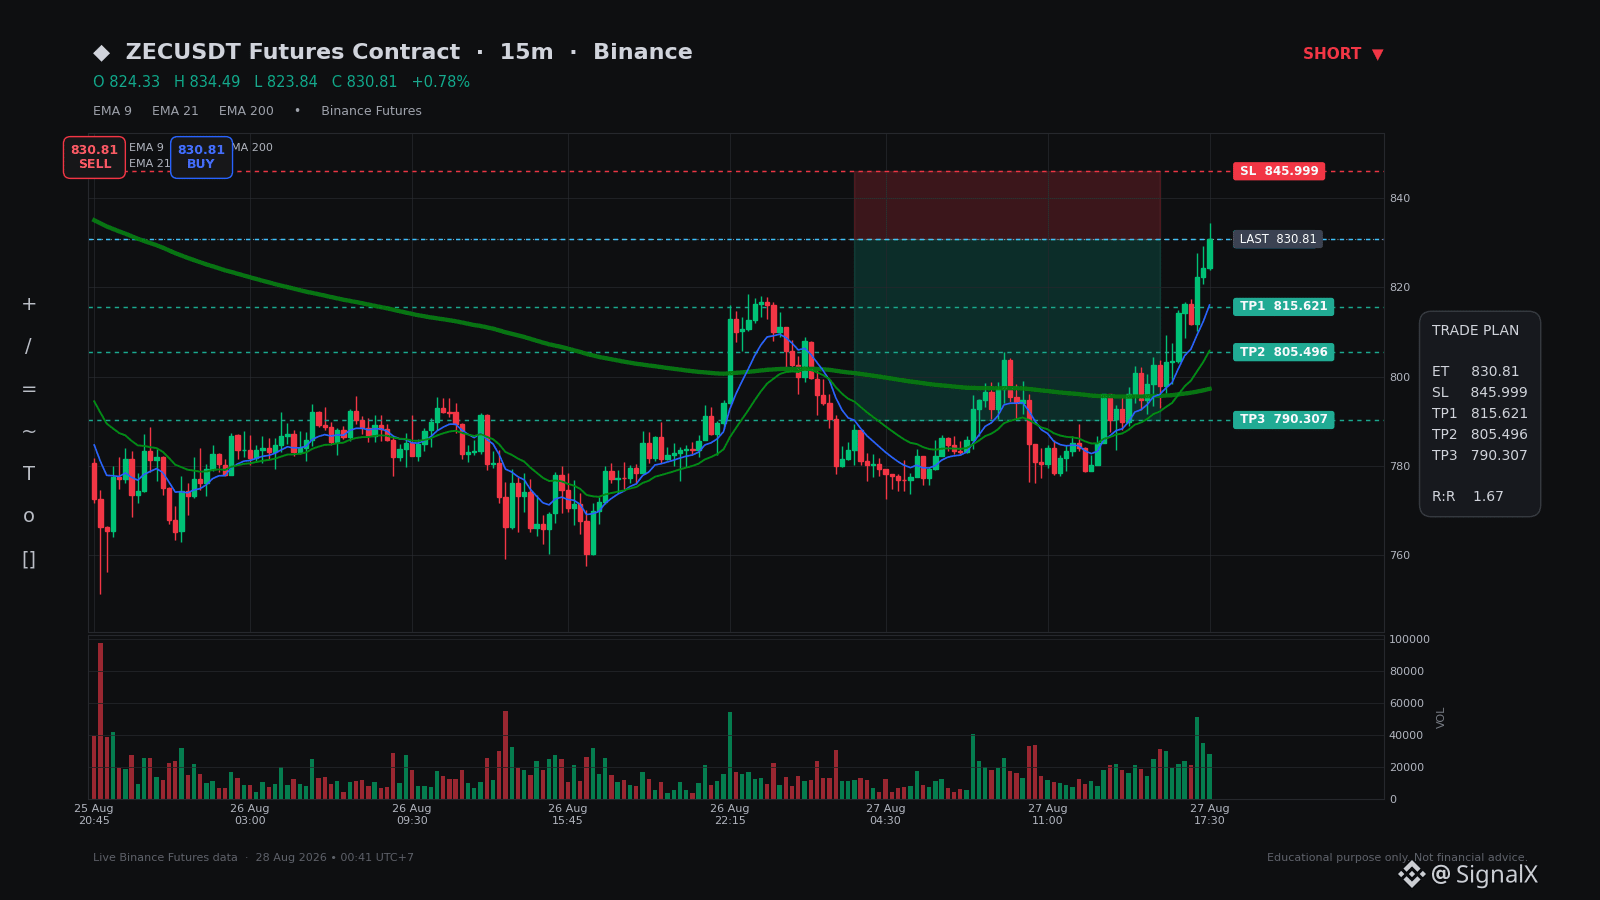Select the text T annotation tool
The height and width of the screenshot is (900, 1600).
(x=29, y=474)
